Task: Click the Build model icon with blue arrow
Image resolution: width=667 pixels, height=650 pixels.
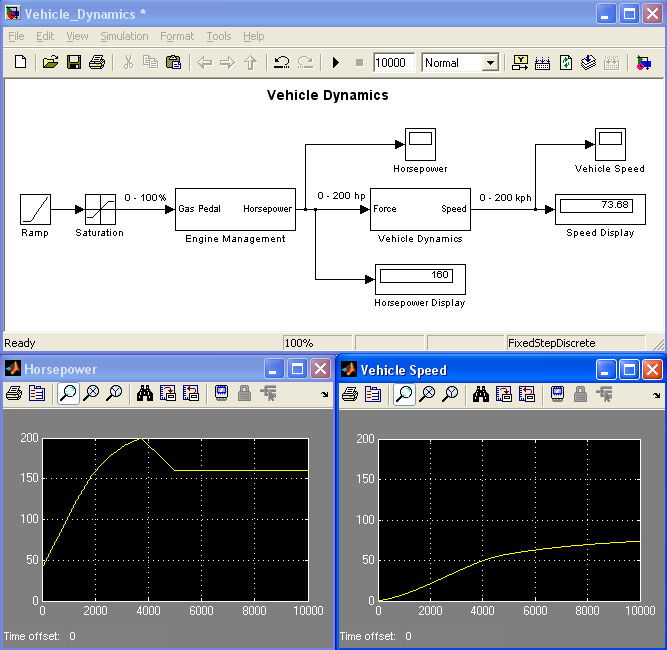Action: click(x=588, y=63)
